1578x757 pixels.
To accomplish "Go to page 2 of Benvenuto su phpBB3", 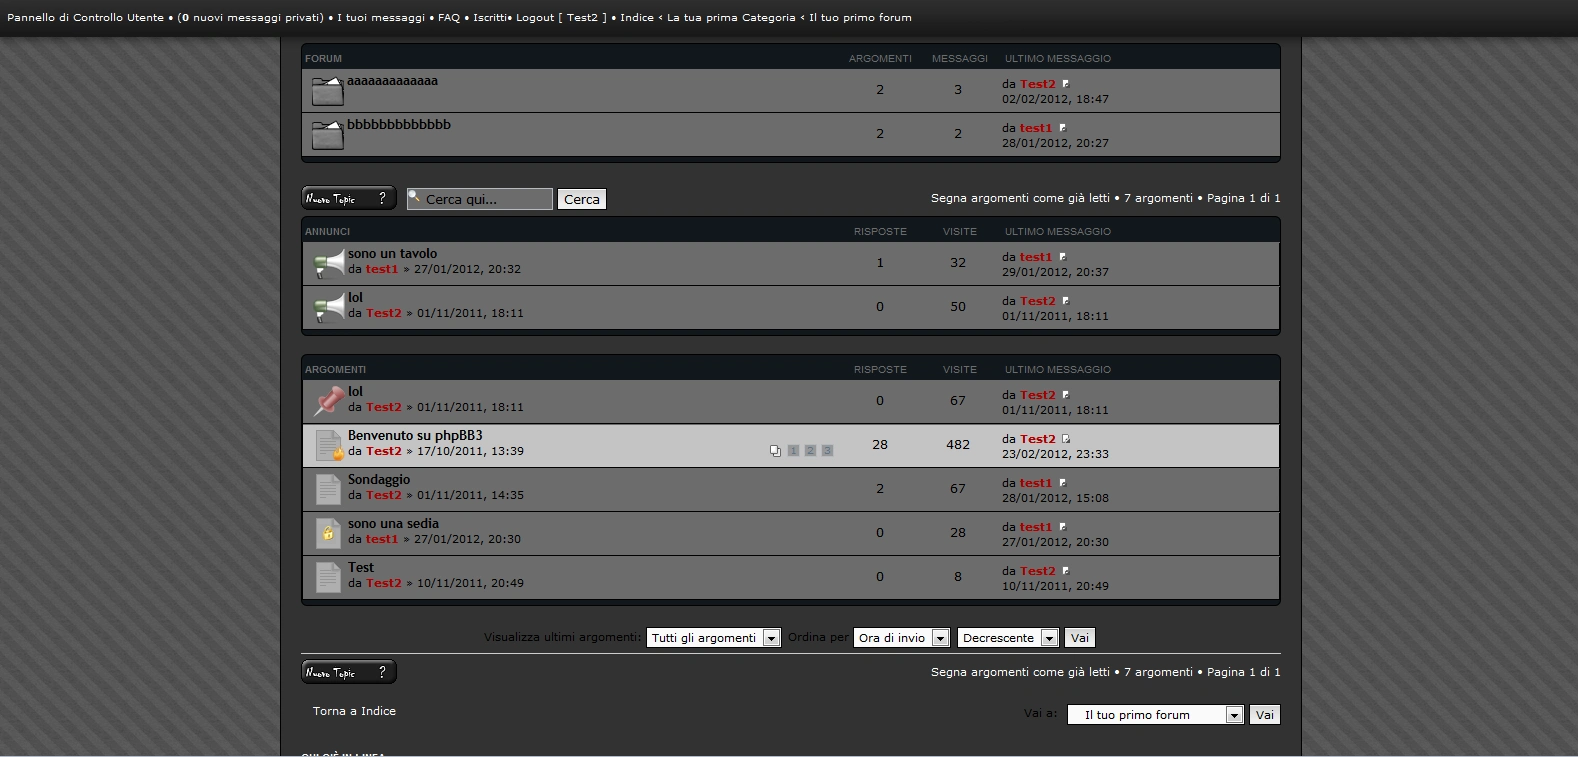I will [x=810, y=451].
